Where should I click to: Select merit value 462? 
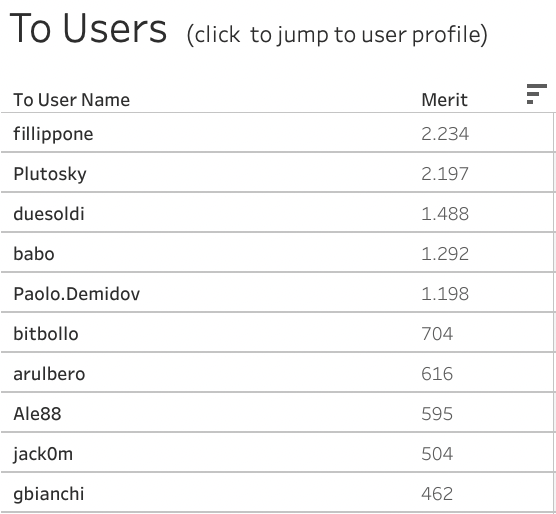click(x=437, y=494)
